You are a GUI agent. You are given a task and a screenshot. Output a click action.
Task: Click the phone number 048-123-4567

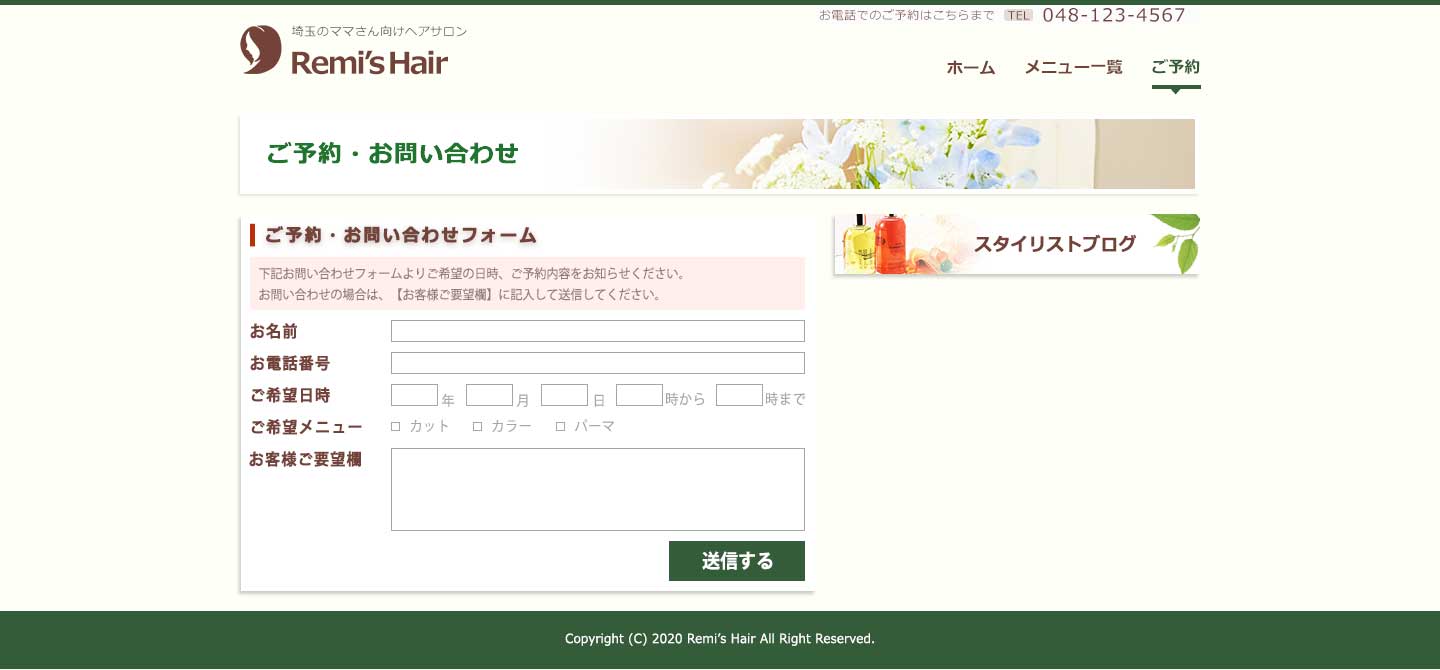click(x=1113, y=15)
